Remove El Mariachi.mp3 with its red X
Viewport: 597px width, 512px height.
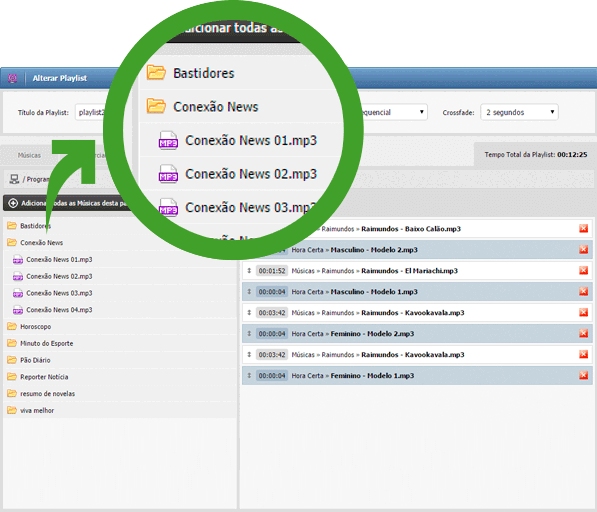pos(583,270)
